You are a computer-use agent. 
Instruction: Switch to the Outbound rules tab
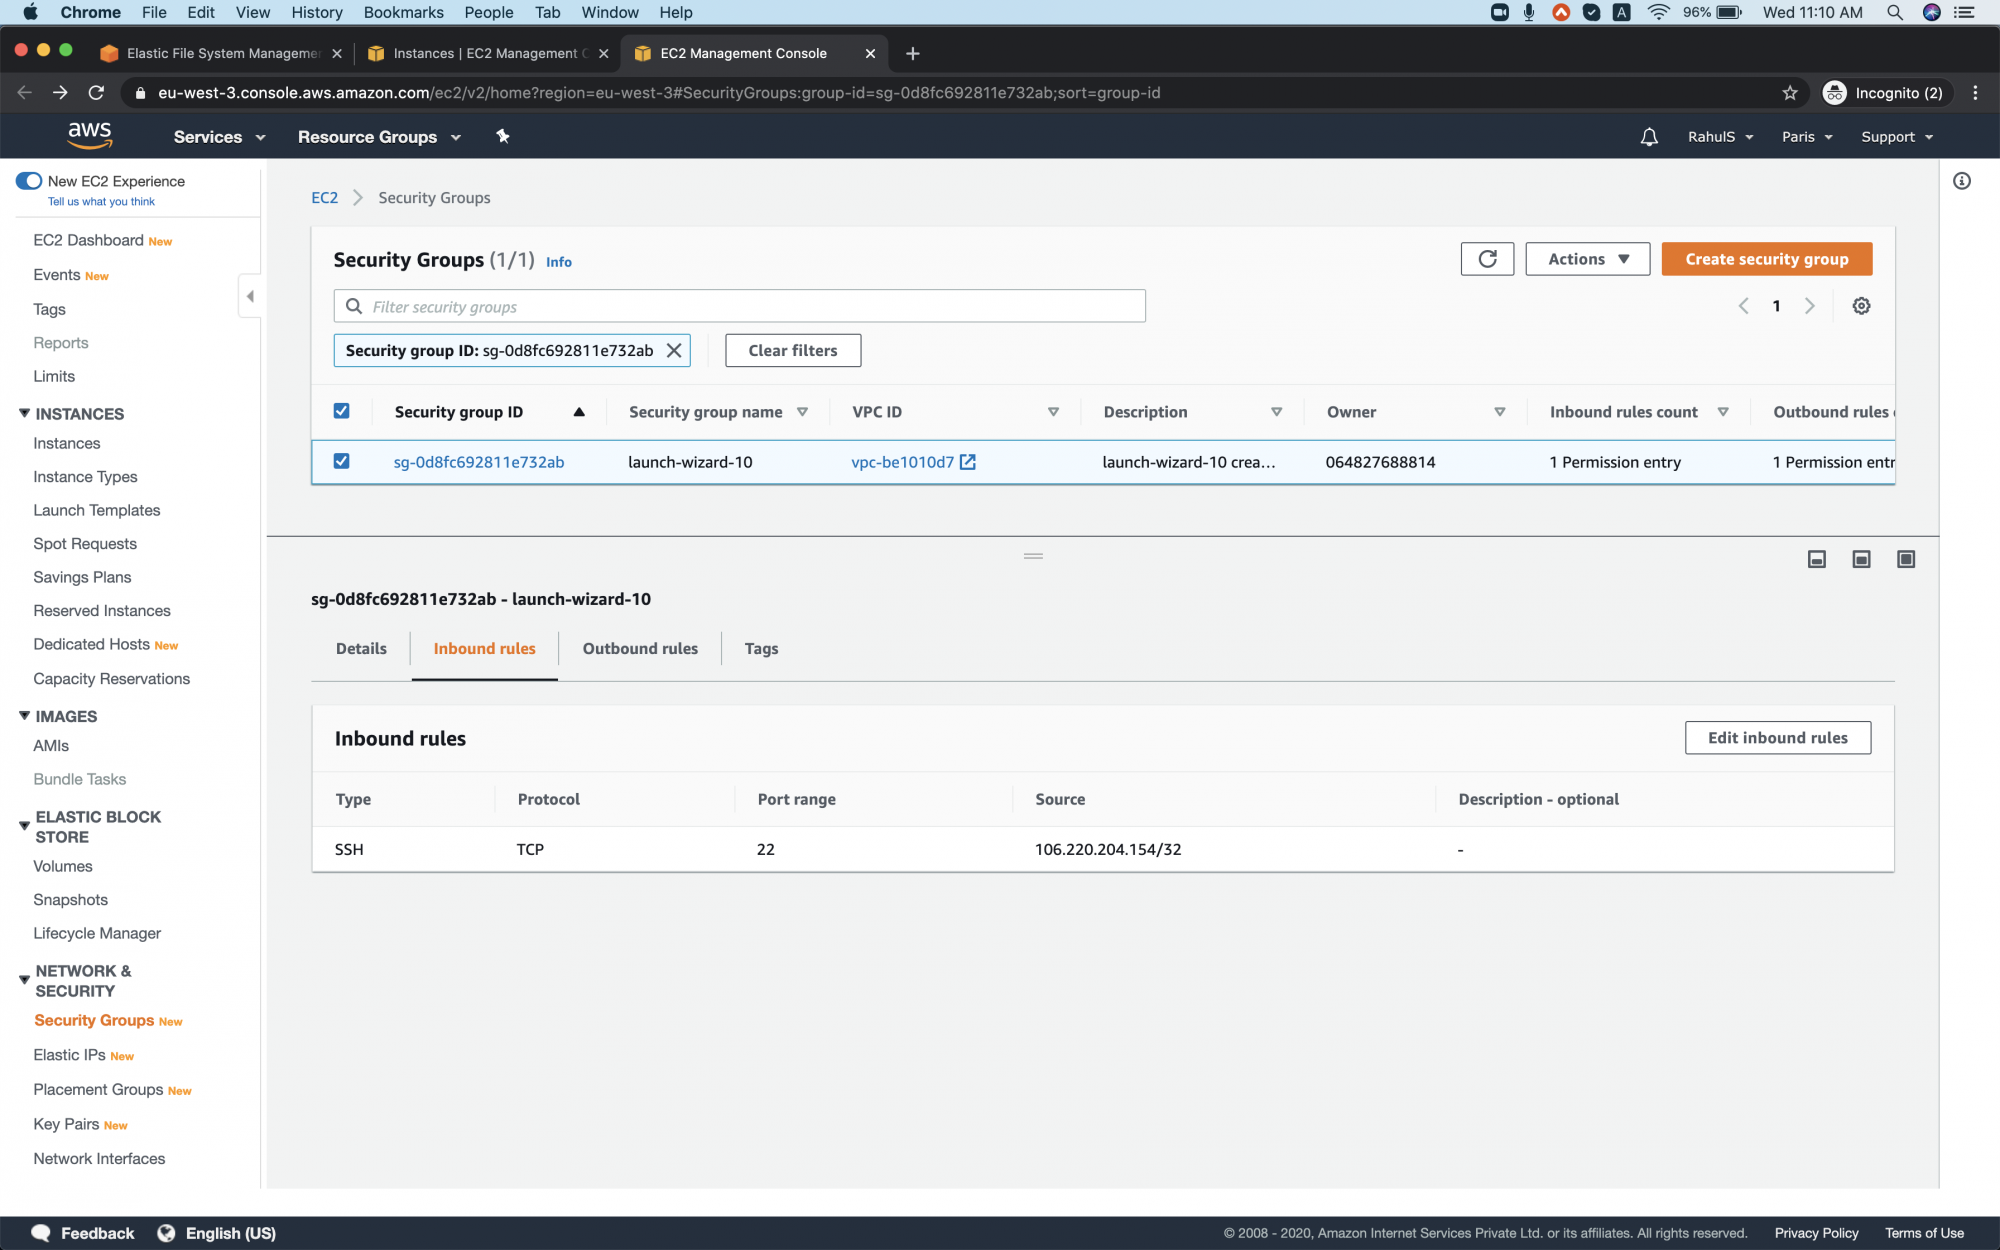[x=640, y=648]
